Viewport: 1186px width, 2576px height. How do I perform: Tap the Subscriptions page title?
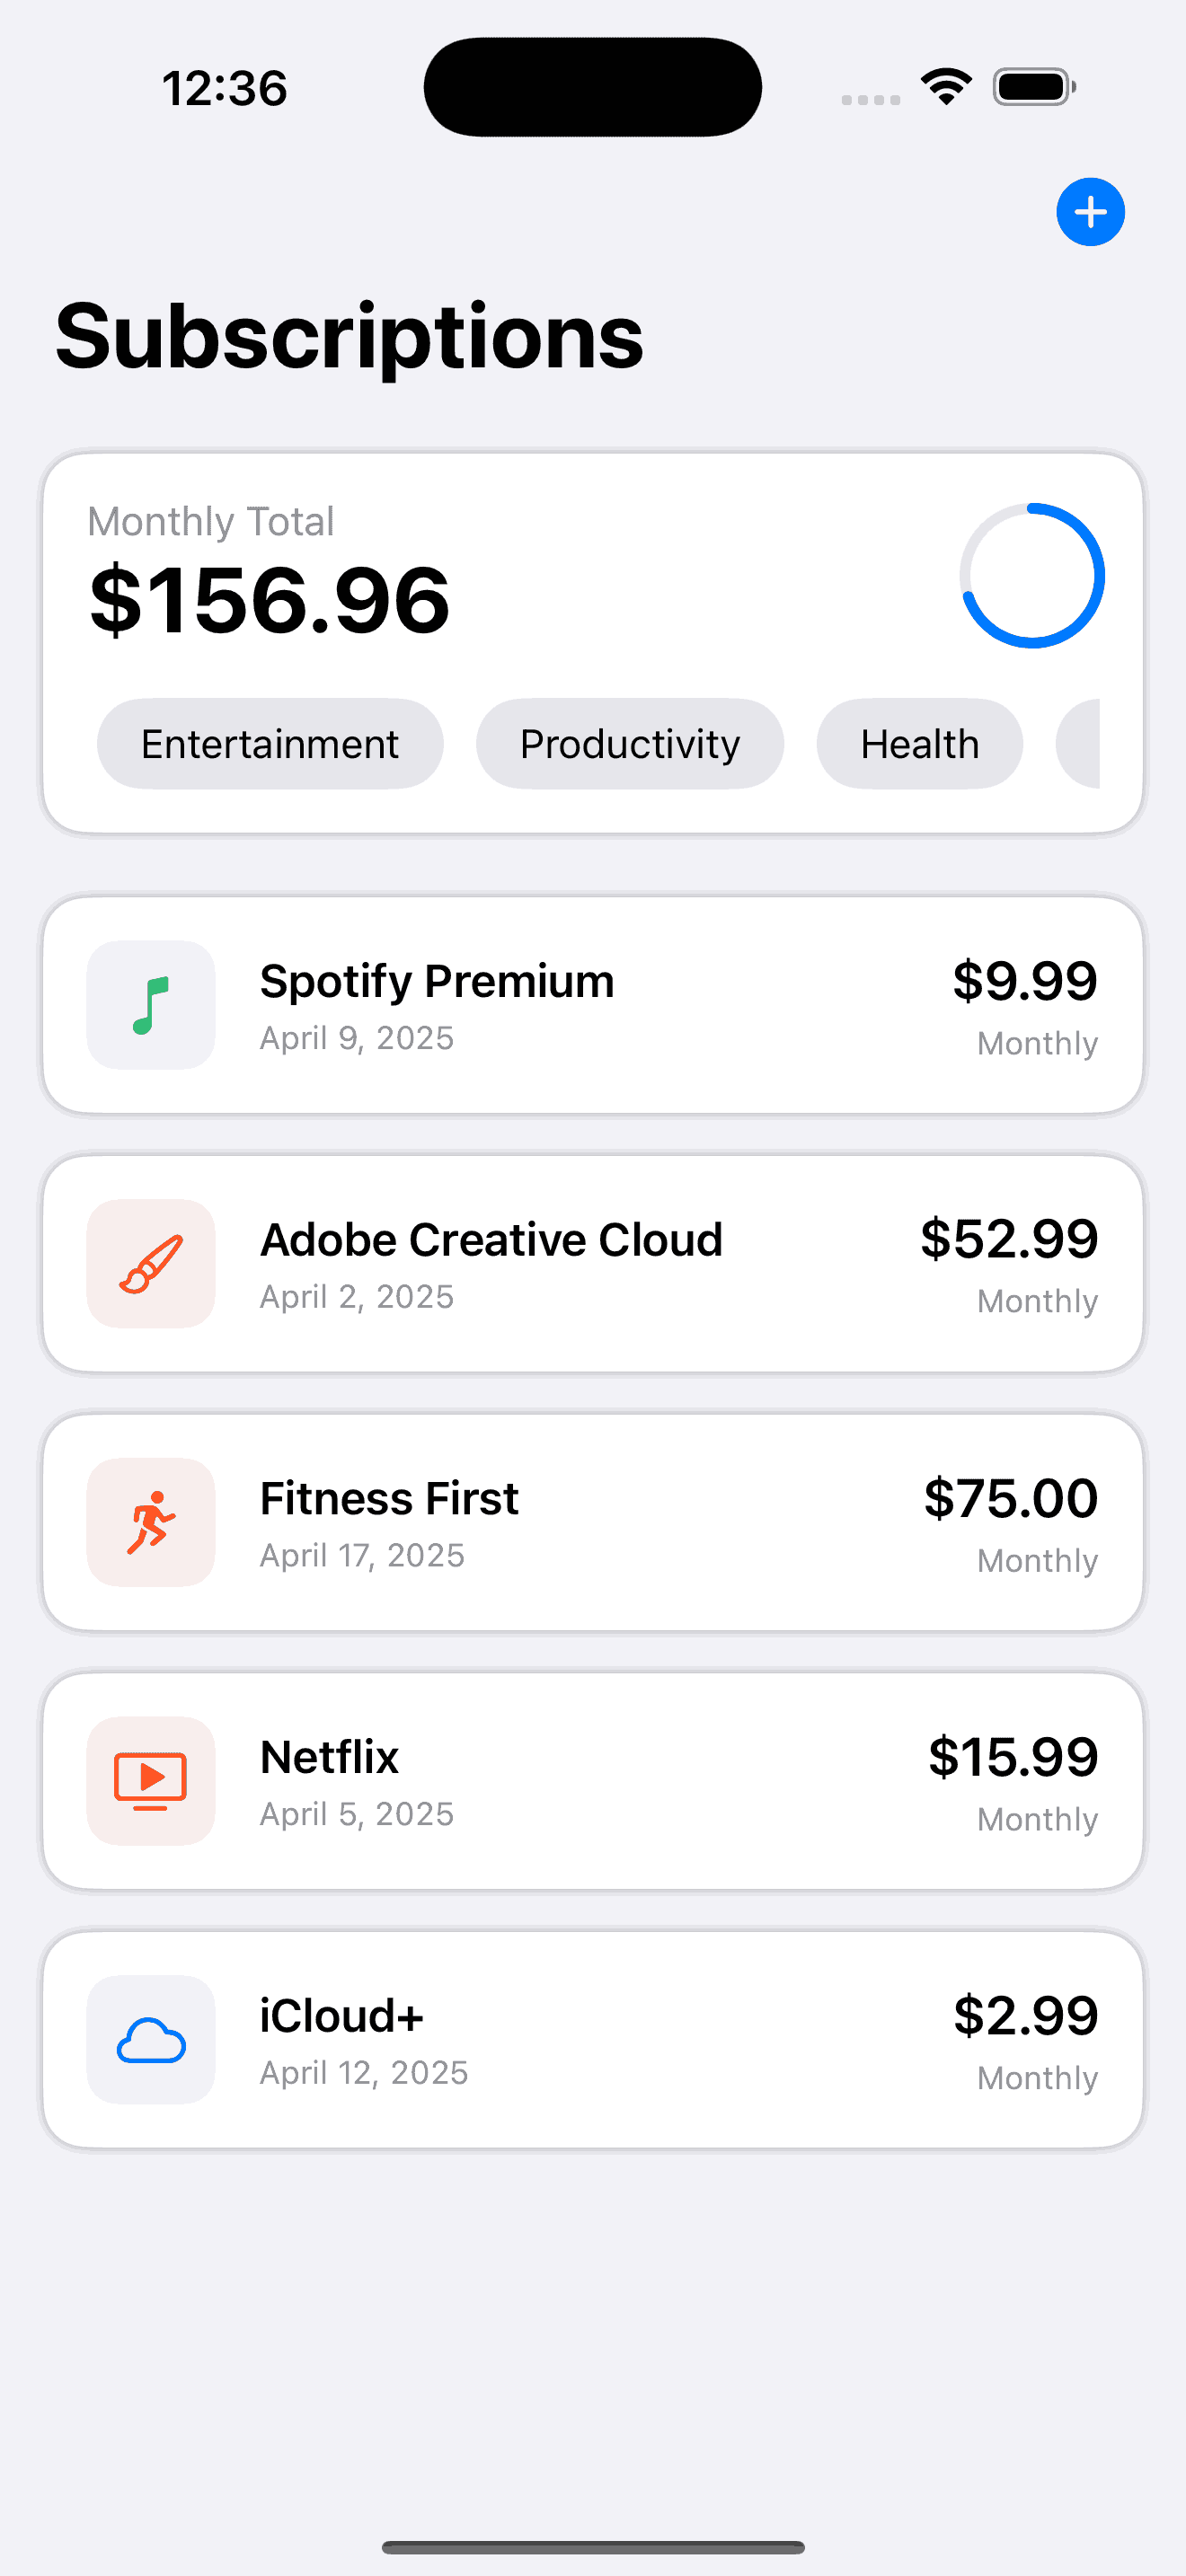tap(349, 336)
